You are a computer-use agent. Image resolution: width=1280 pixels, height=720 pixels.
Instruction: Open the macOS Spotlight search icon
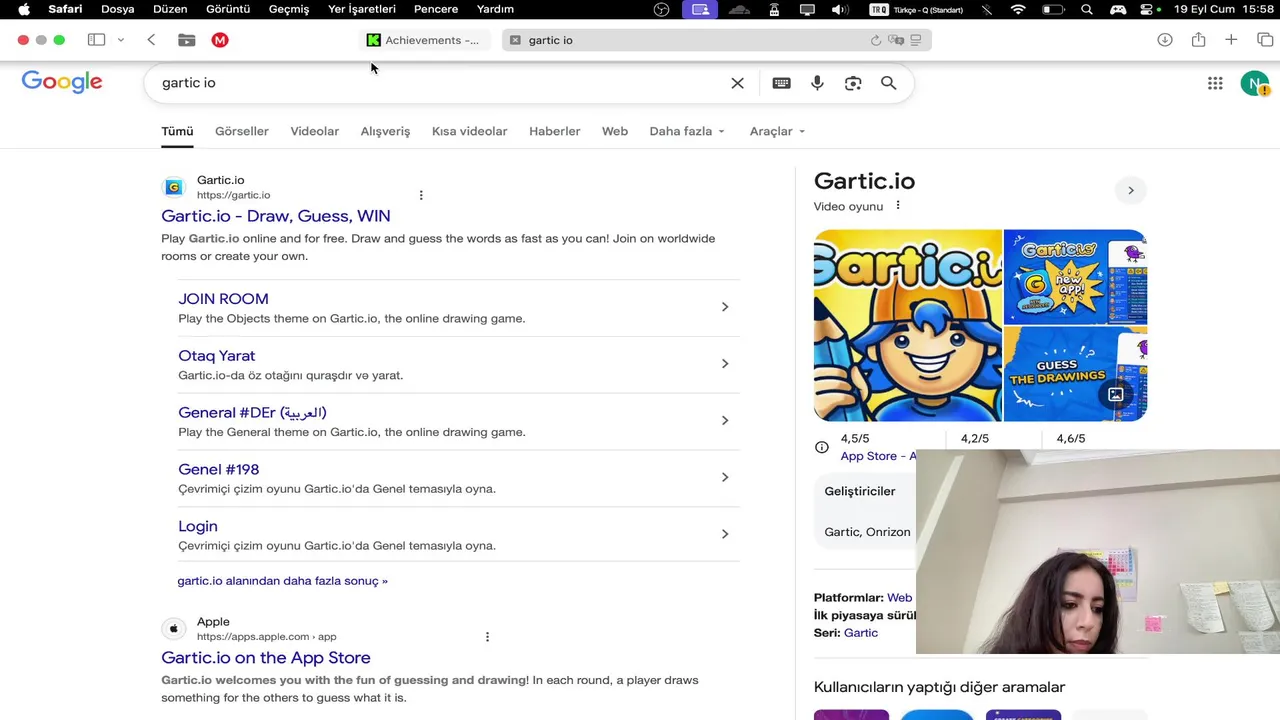pos(1087,9)
